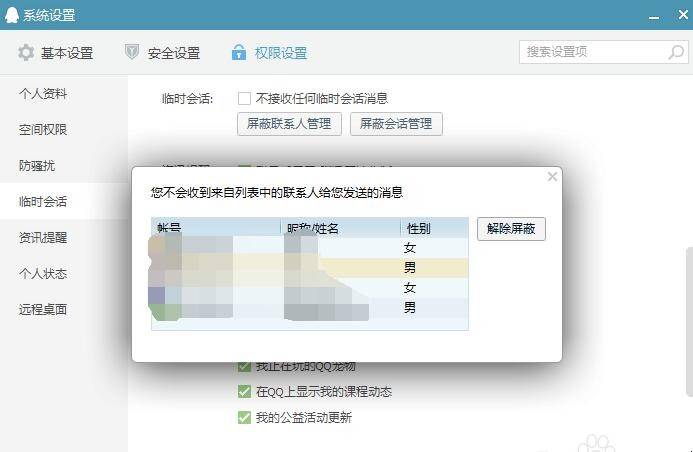Click the 屏蔽会话管理 button

tap(396, 124)
